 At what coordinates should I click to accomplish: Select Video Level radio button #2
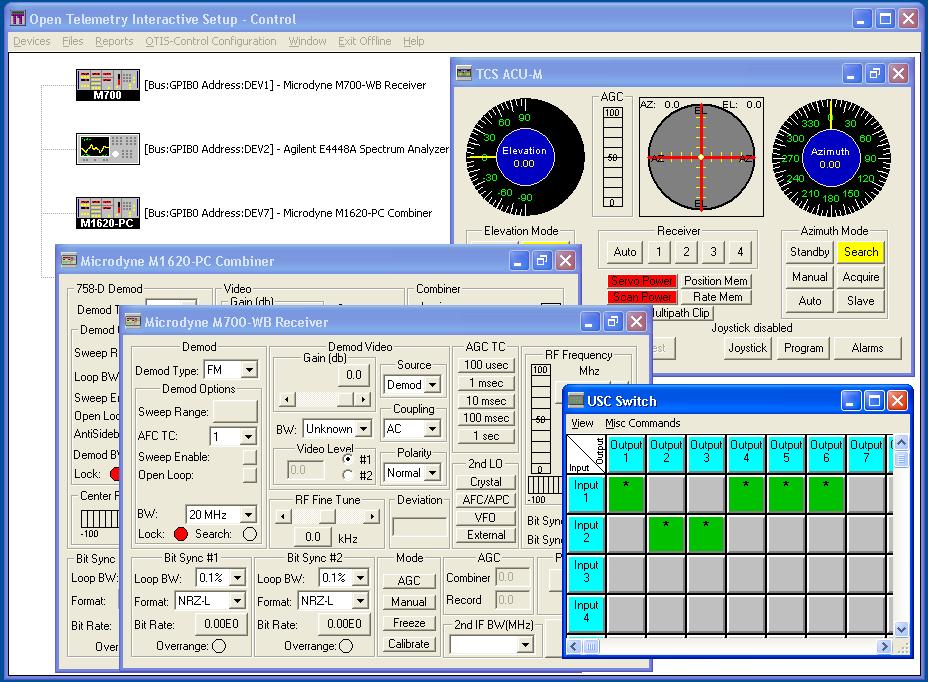347,475
